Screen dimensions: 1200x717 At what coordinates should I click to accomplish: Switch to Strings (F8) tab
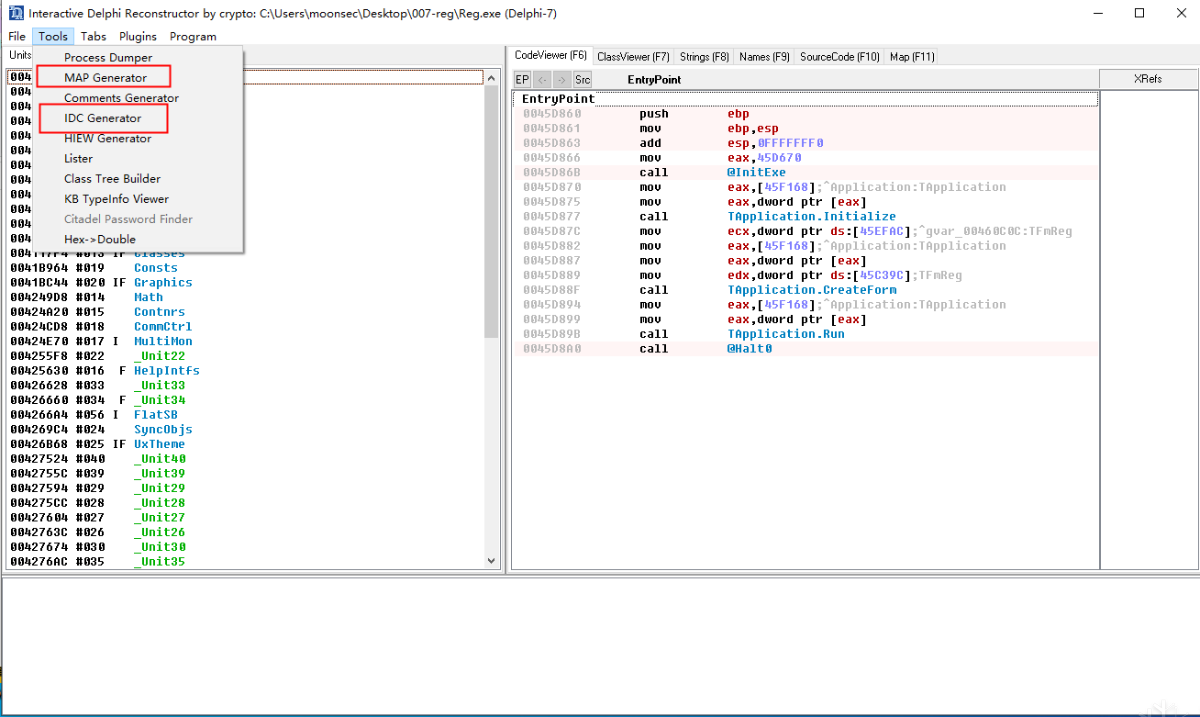point(705,57)
